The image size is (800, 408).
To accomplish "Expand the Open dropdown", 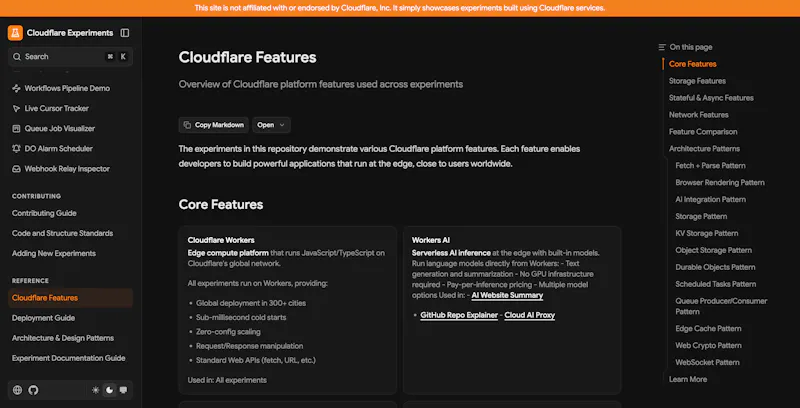I will point(271,125).
